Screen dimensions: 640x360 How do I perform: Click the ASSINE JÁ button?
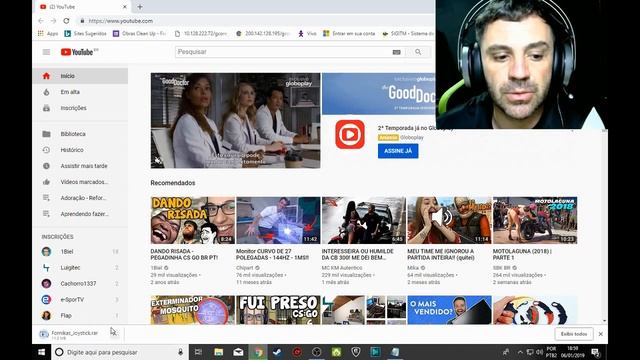click(x=398, y=151)
